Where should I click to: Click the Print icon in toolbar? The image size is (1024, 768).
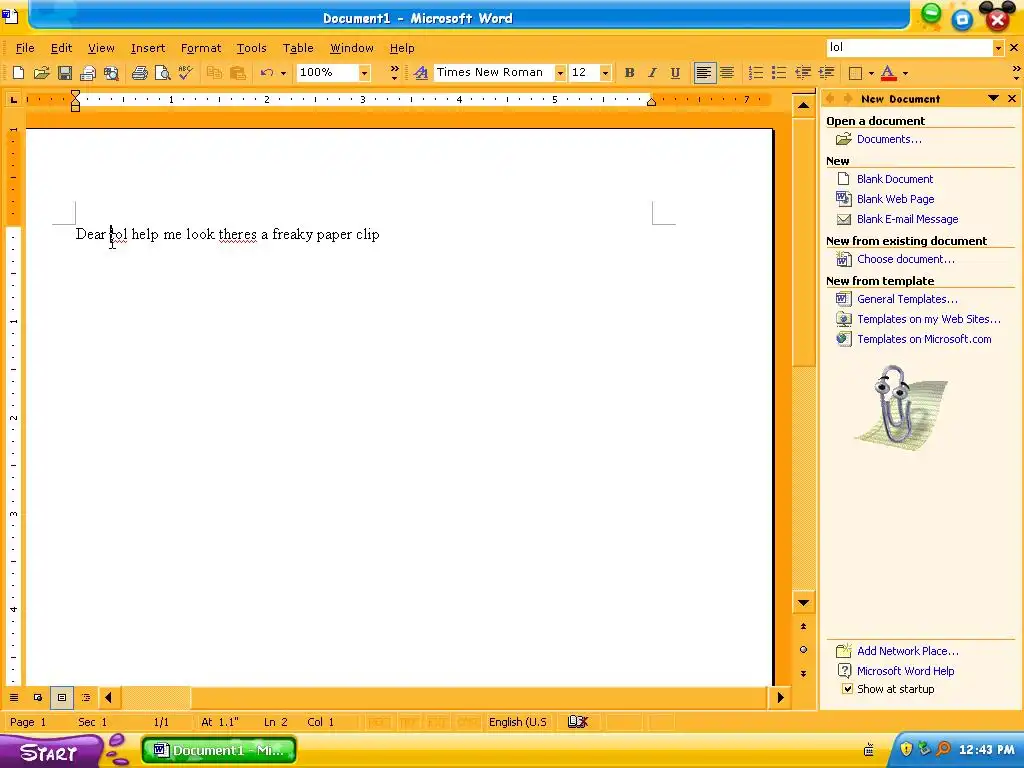(139, 72)
